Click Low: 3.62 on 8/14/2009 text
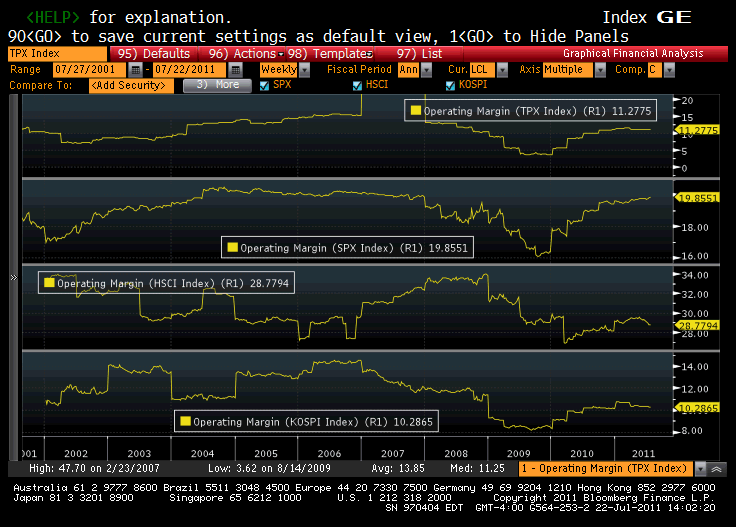Screen dimensions: 736x527 [x=269, y=468]
